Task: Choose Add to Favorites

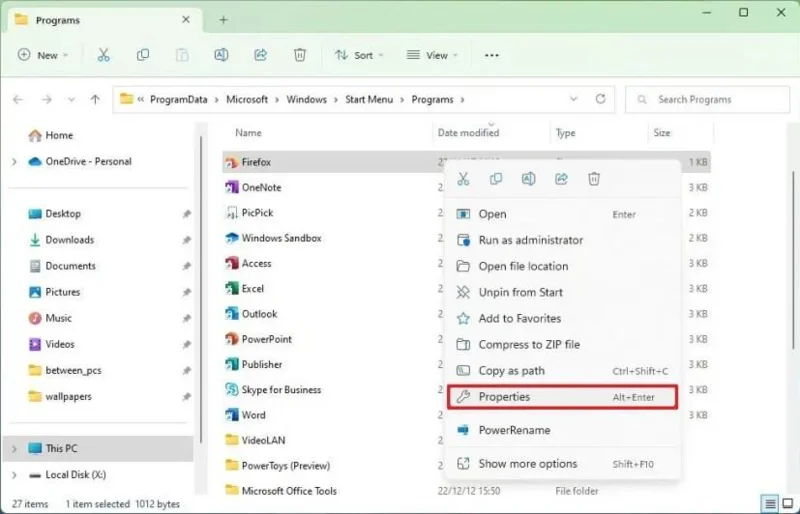Action: (x=563, y=319)
